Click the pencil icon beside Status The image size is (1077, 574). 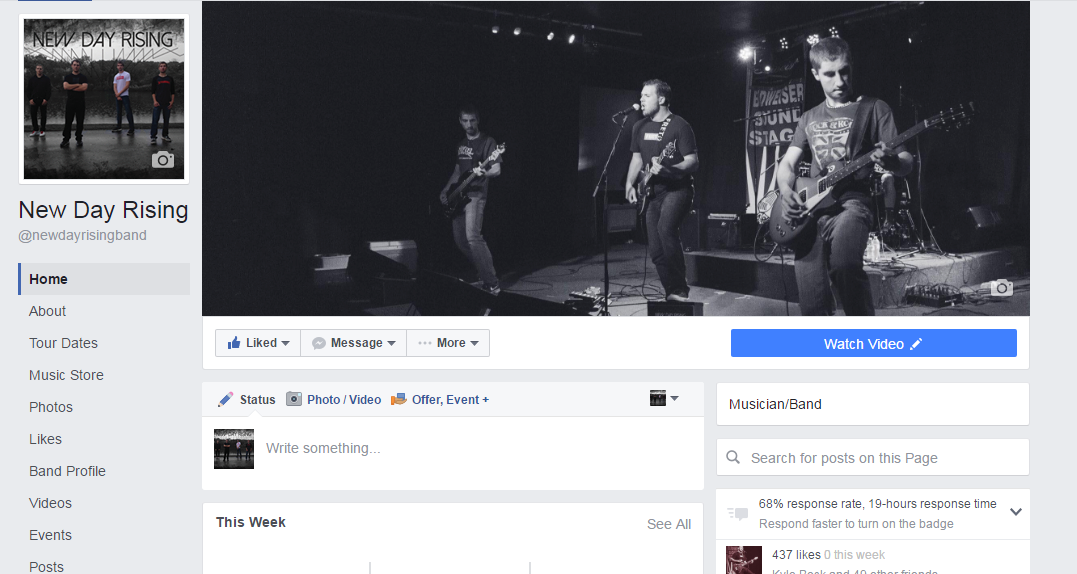[x=225, y=400]
